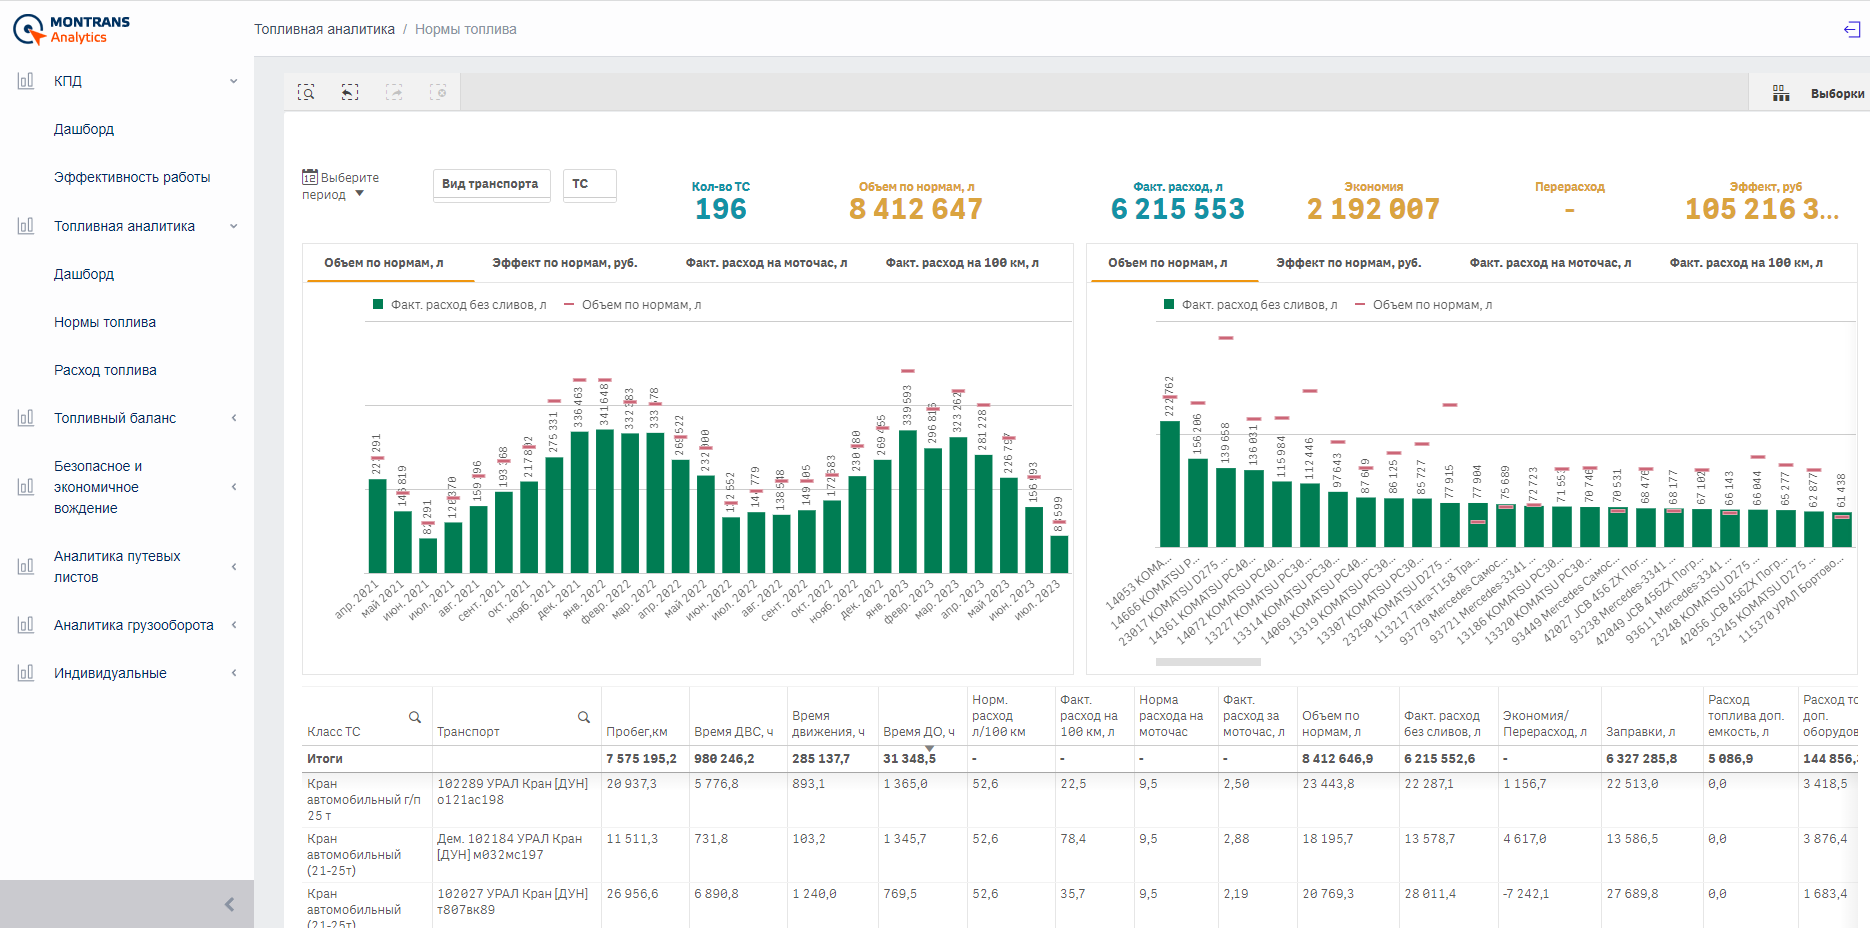Click the Аналитика грузооборота sidebar icon
The width and height of the screenshot is (1870, 928).
pyautogui.click(x=26, y=625)
